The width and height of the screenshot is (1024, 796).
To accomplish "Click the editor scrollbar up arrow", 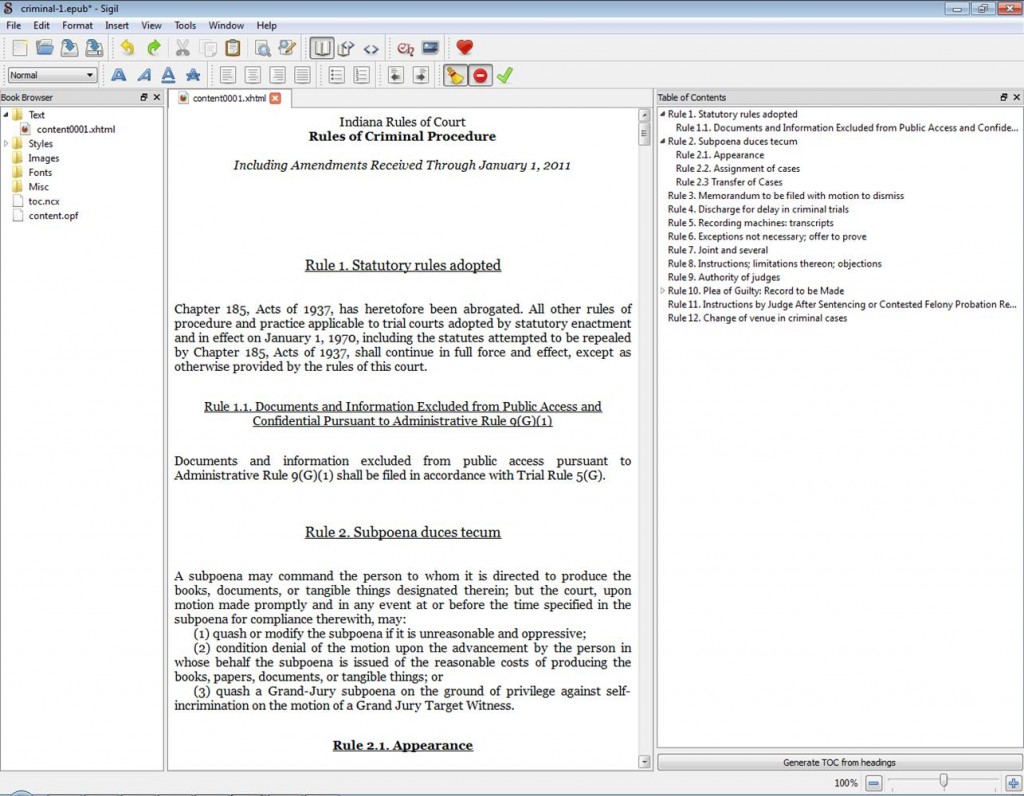I will tap(645, 115).
